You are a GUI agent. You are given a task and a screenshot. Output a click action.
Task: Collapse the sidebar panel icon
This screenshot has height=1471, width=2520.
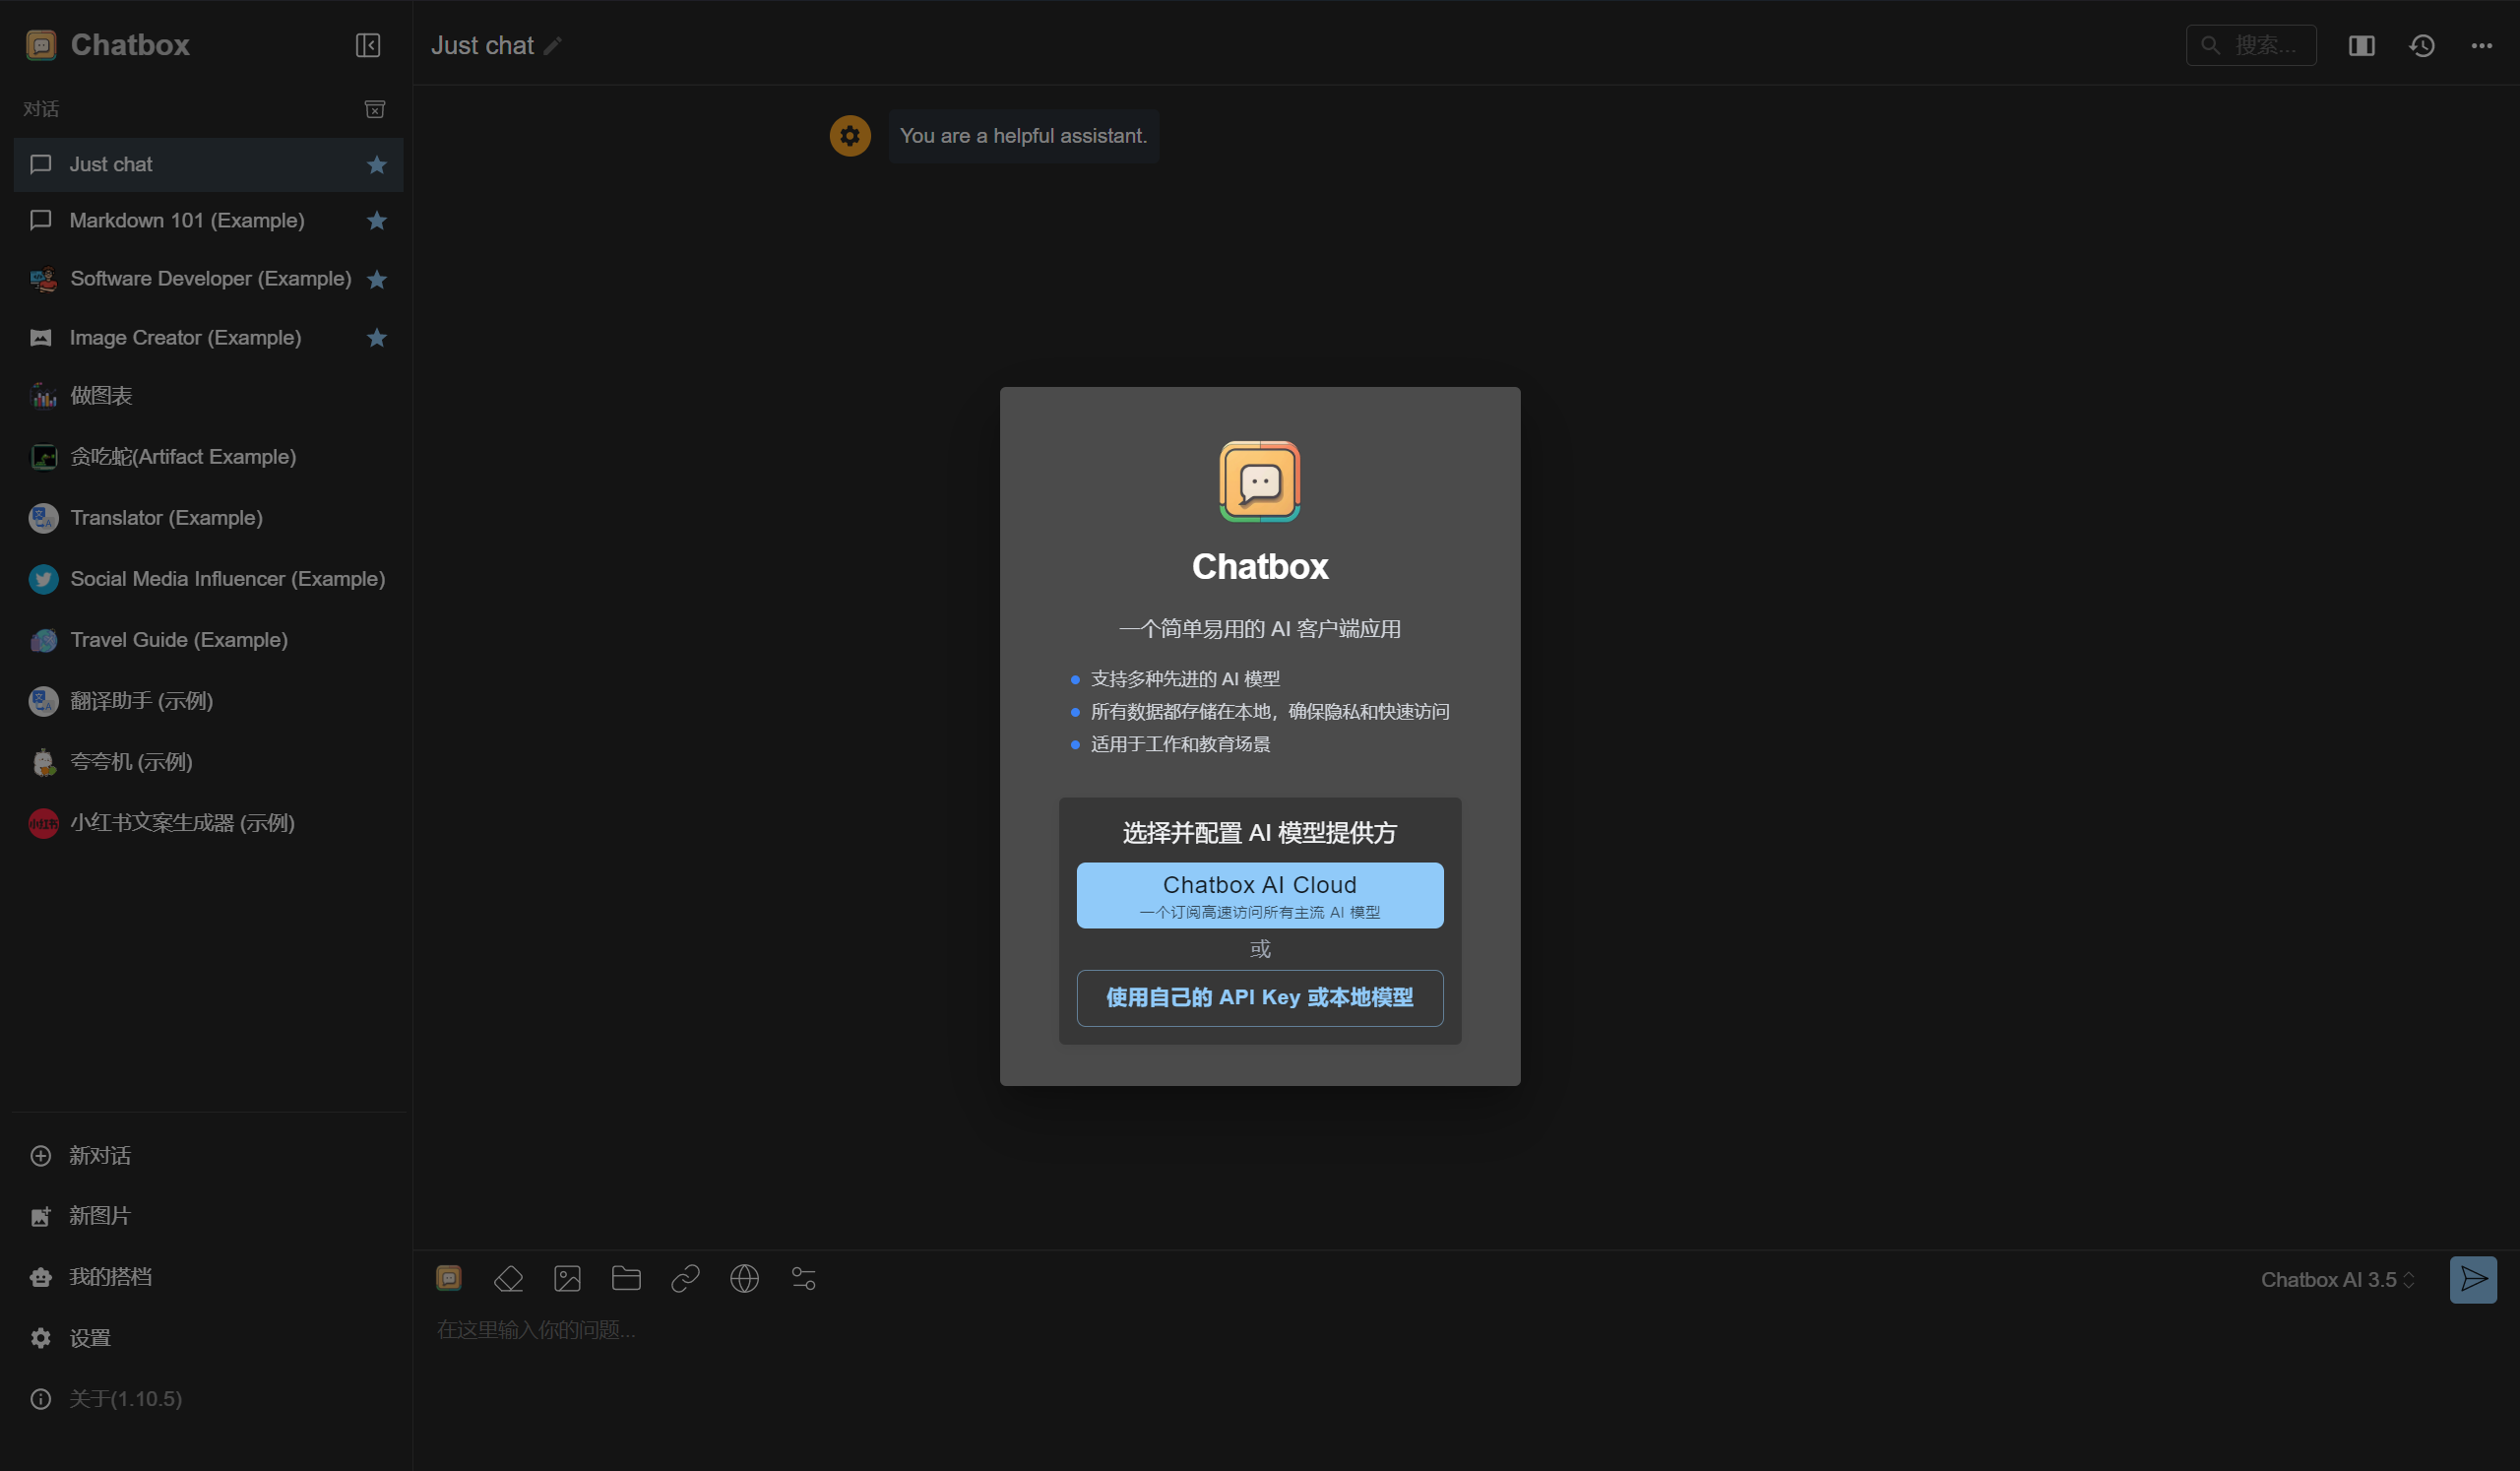click(367, 45)
